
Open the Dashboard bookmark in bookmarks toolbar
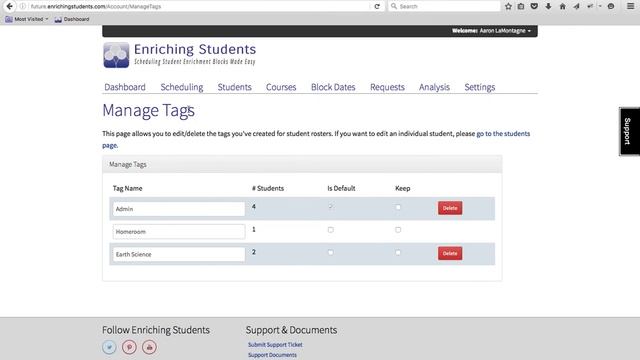tap(72, 19)
